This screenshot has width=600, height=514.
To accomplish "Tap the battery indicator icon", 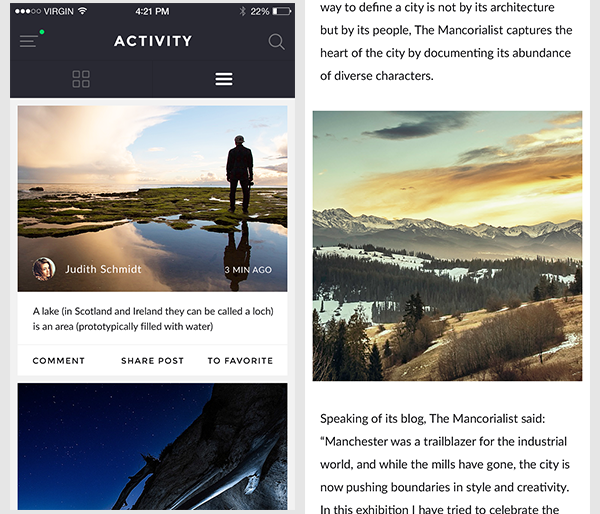I will tap(282, 11).
